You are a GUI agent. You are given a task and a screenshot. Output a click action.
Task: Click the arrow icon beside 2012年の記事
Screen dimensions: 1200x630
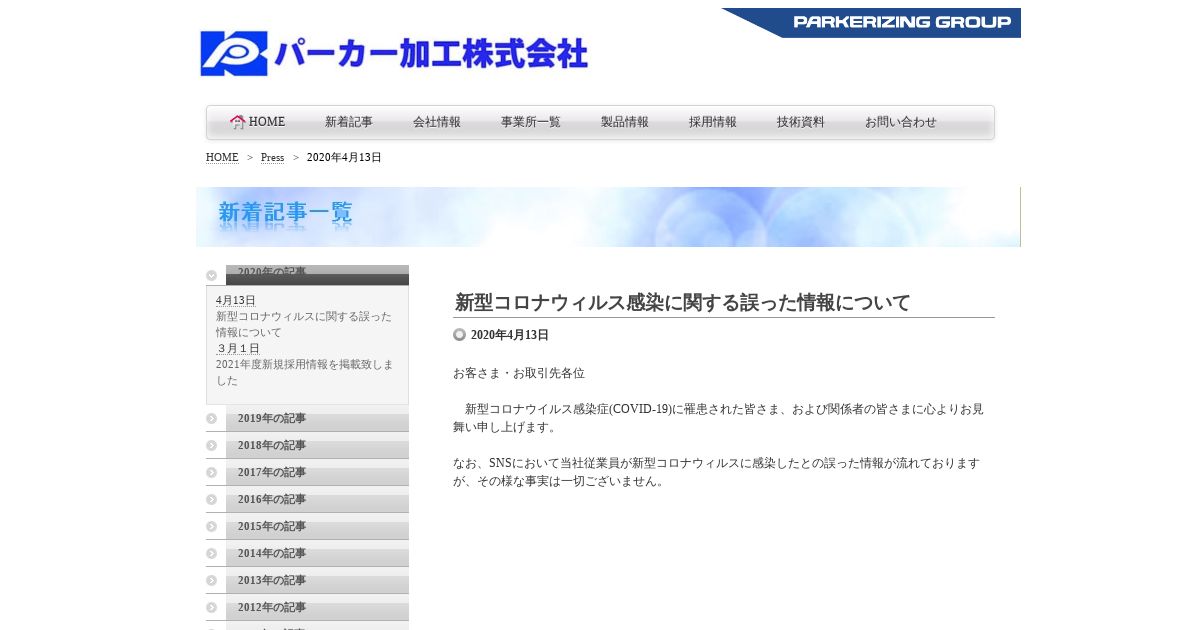point(212,608)
